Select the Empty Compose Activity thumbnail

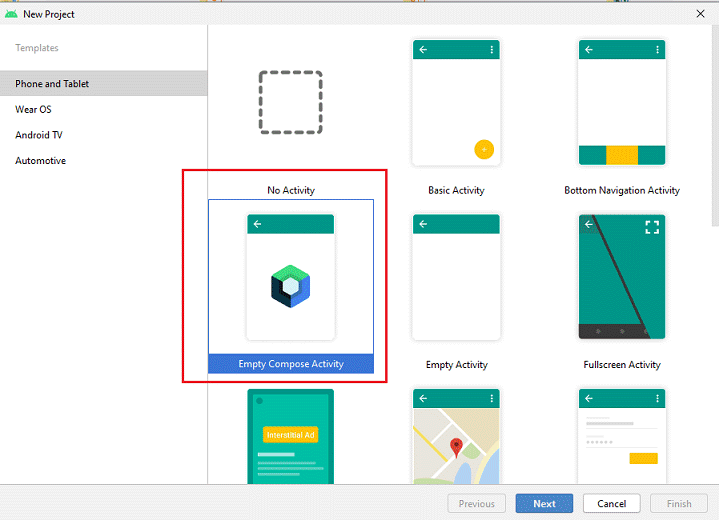291,277
